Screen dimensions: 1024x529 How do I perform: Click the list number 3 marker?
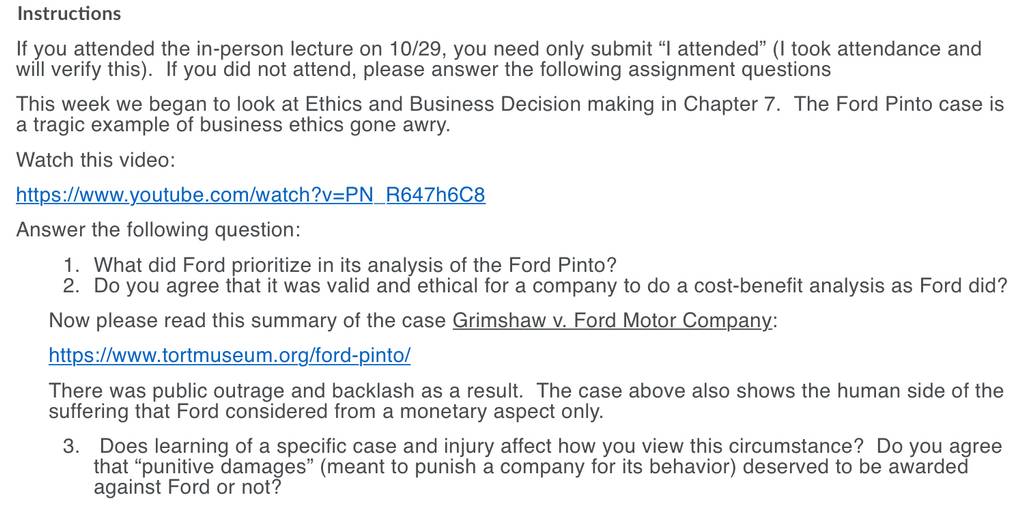click(71, 446)
